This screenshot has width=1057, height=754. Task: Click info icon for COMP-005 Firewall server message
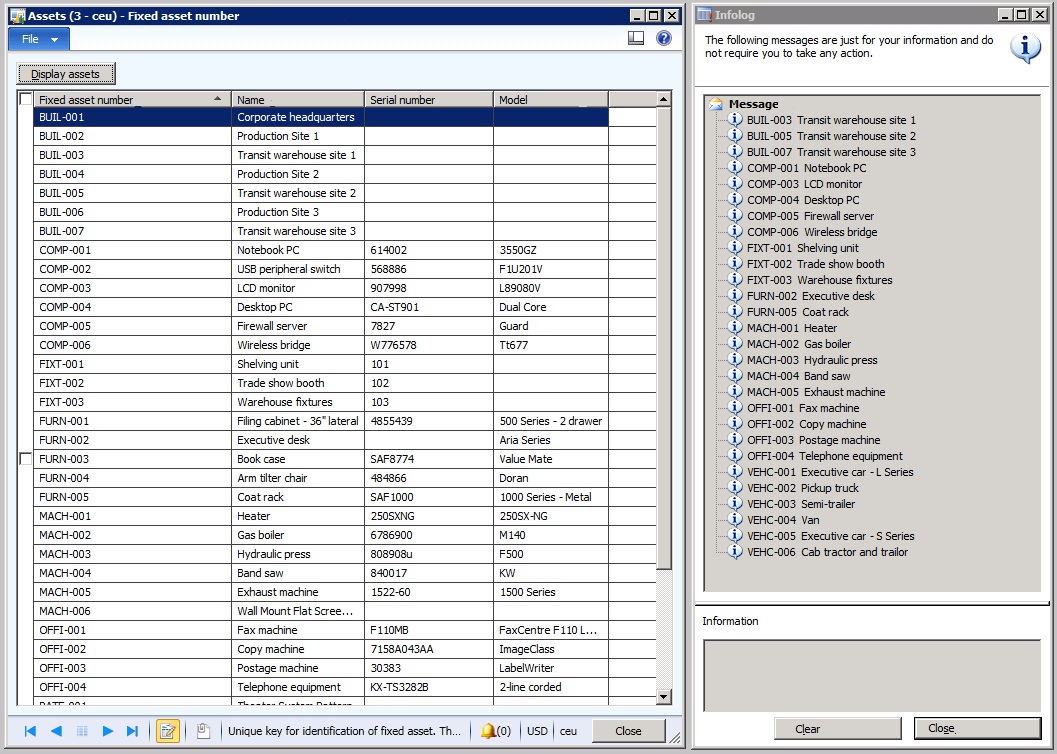pos(735,216)
